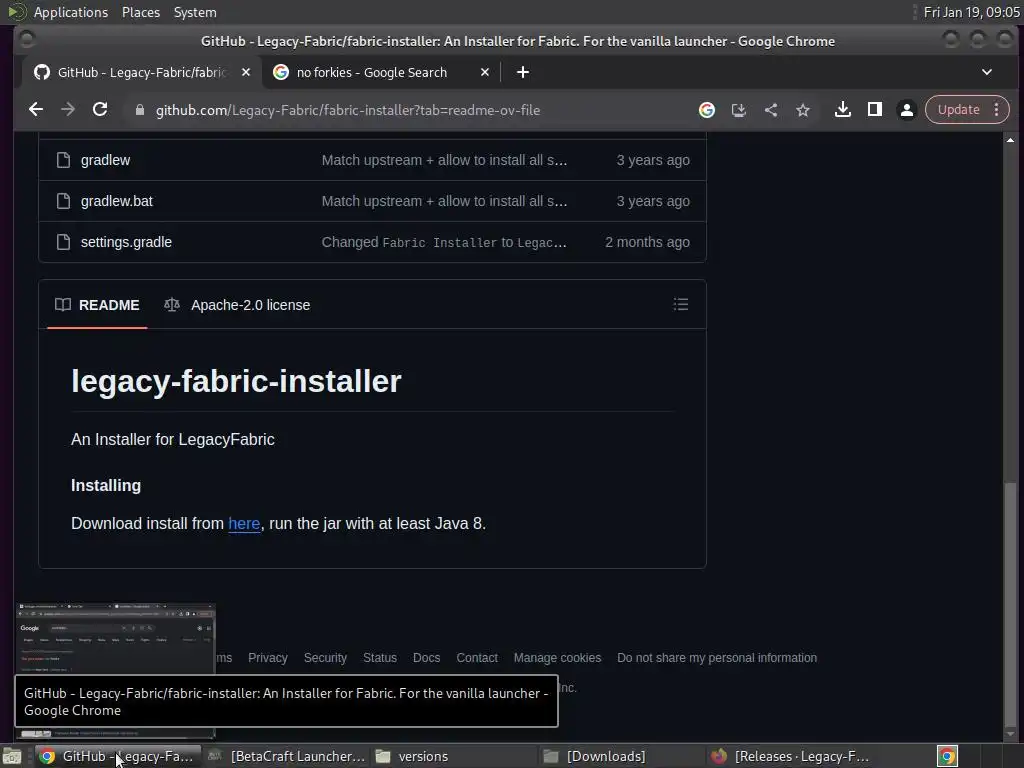Screen dimensions: 1024x768
Task: Close the no forkies Google Search tab
Action: click(485, 72)
